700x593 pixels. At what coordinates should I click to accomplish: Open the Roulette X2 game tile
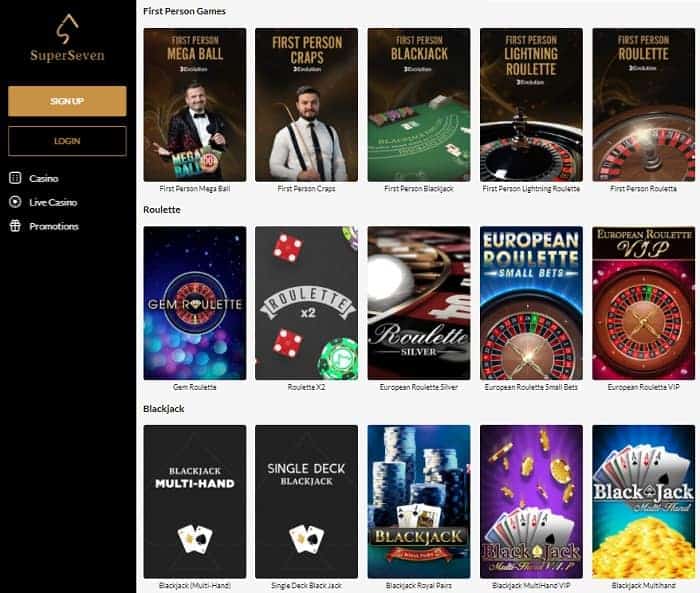[306, 303]
